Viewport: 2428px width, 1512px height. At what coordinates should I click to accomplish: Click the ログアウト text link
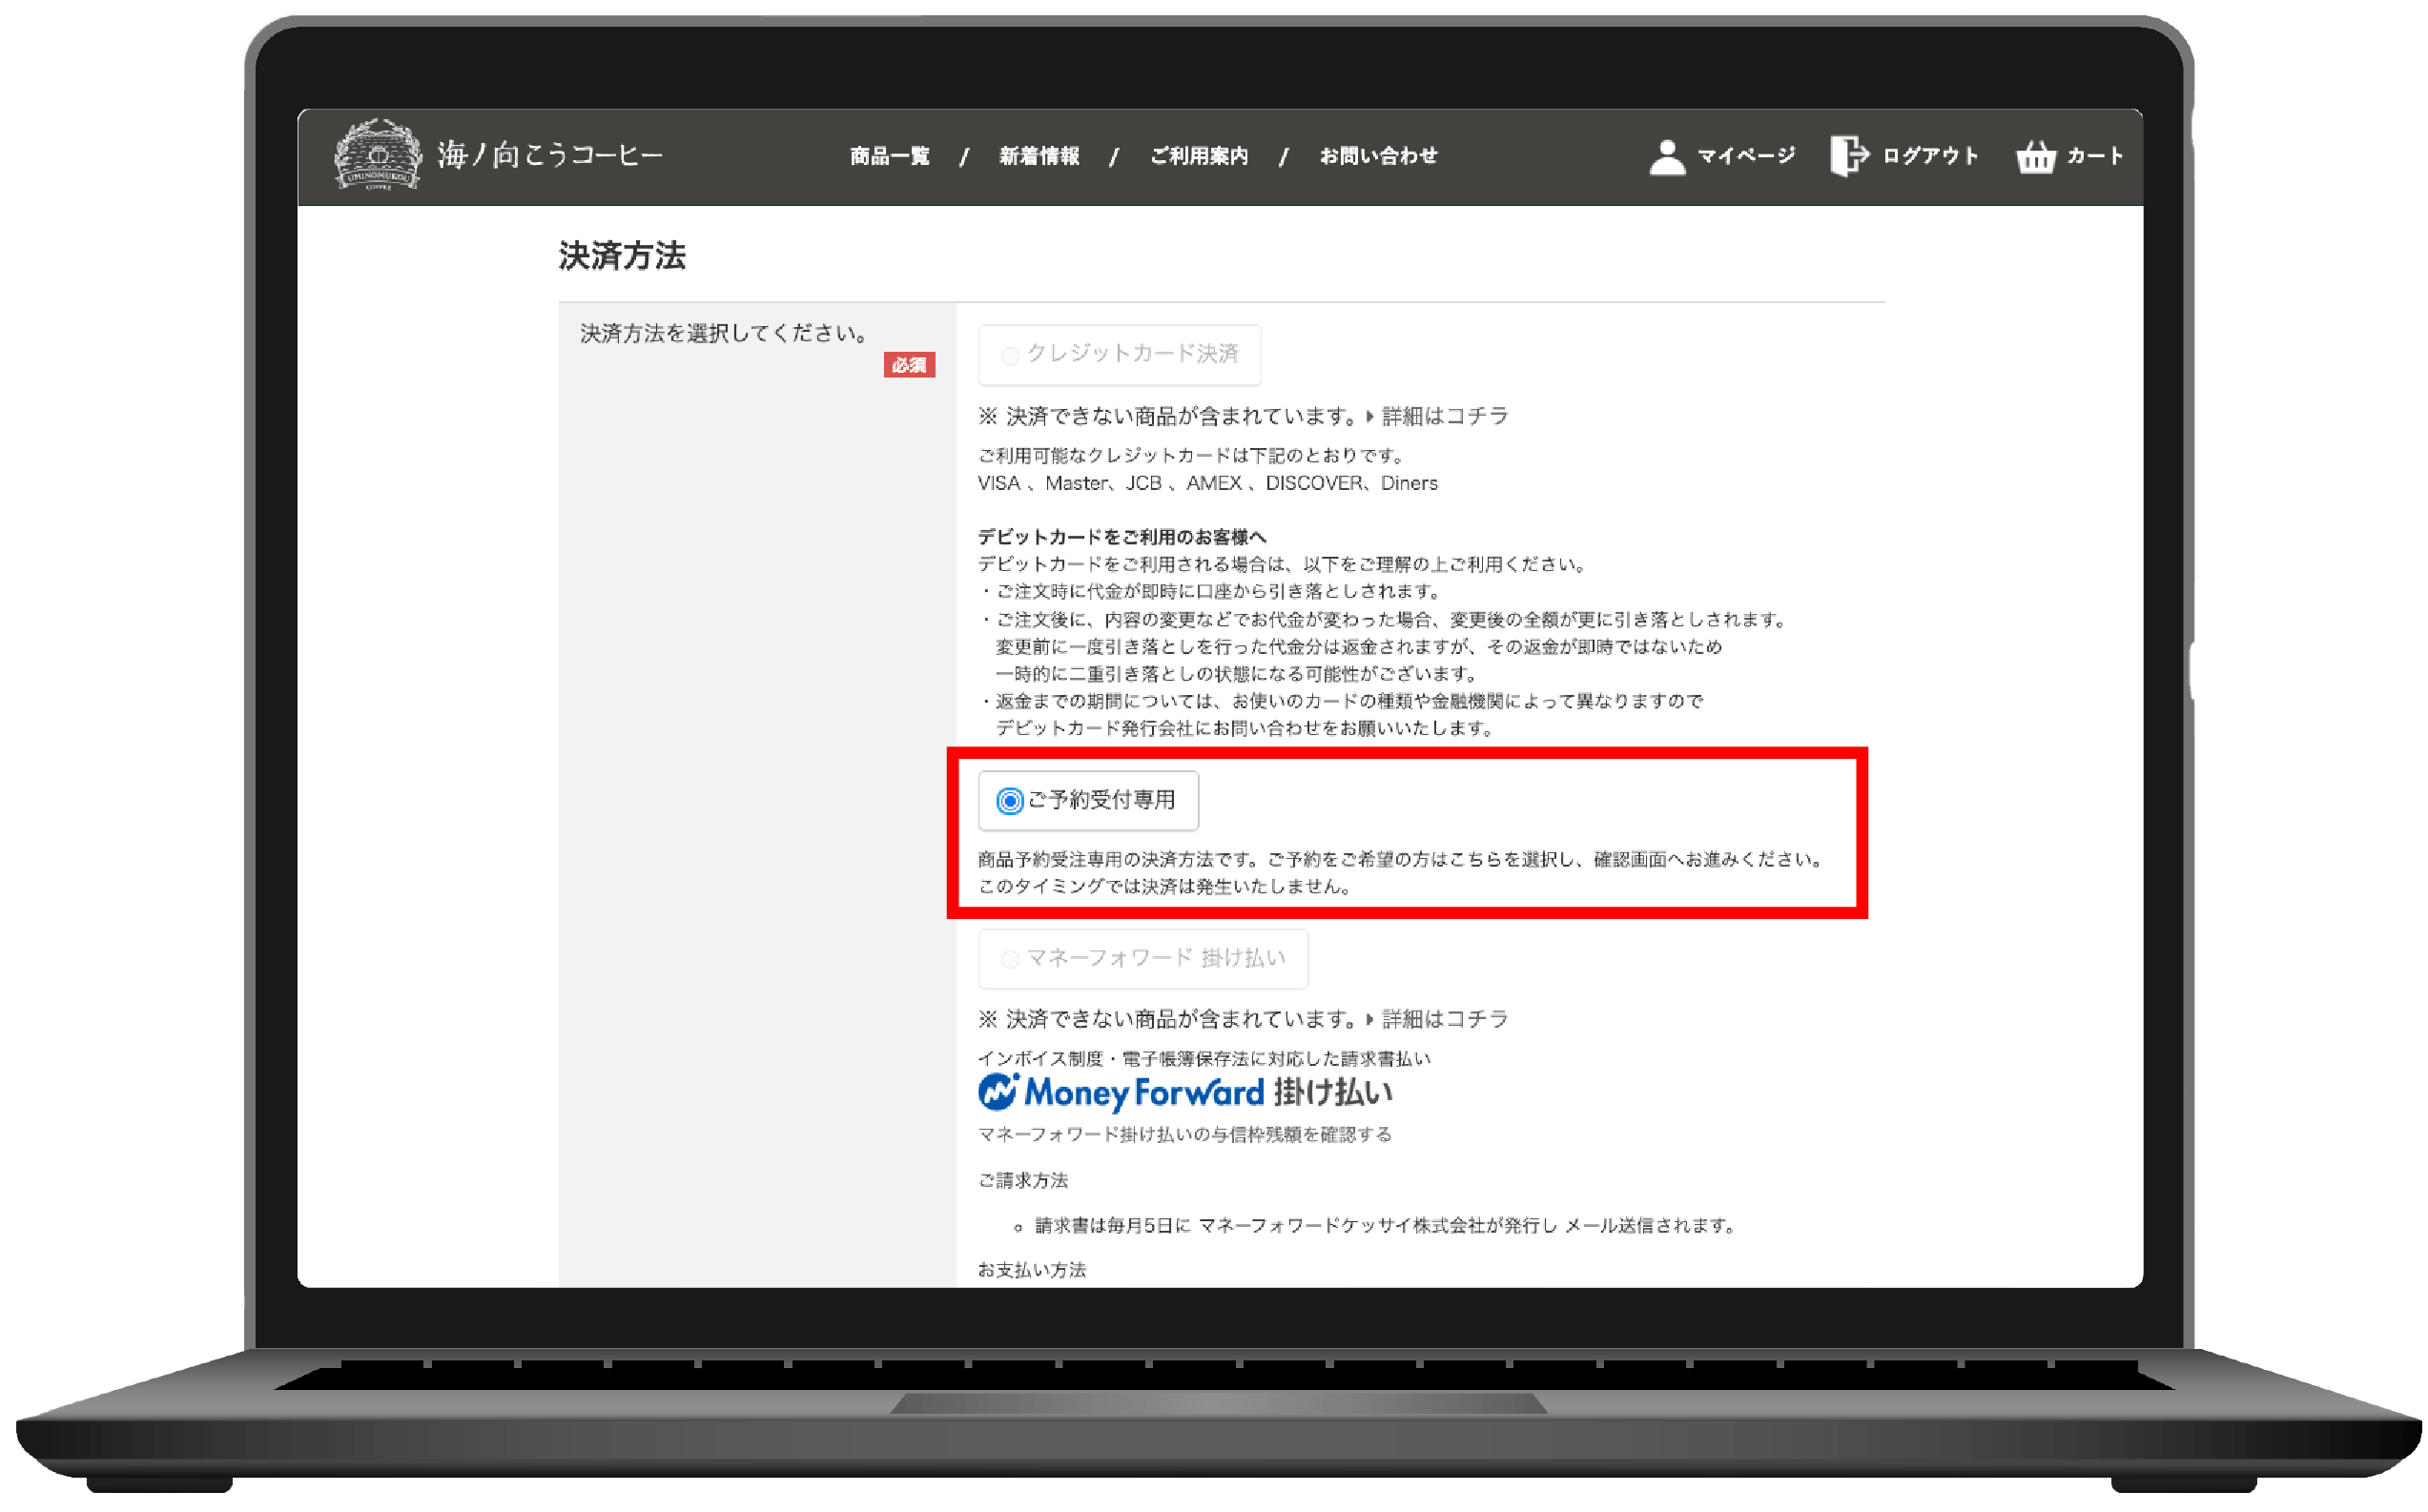1930,156
